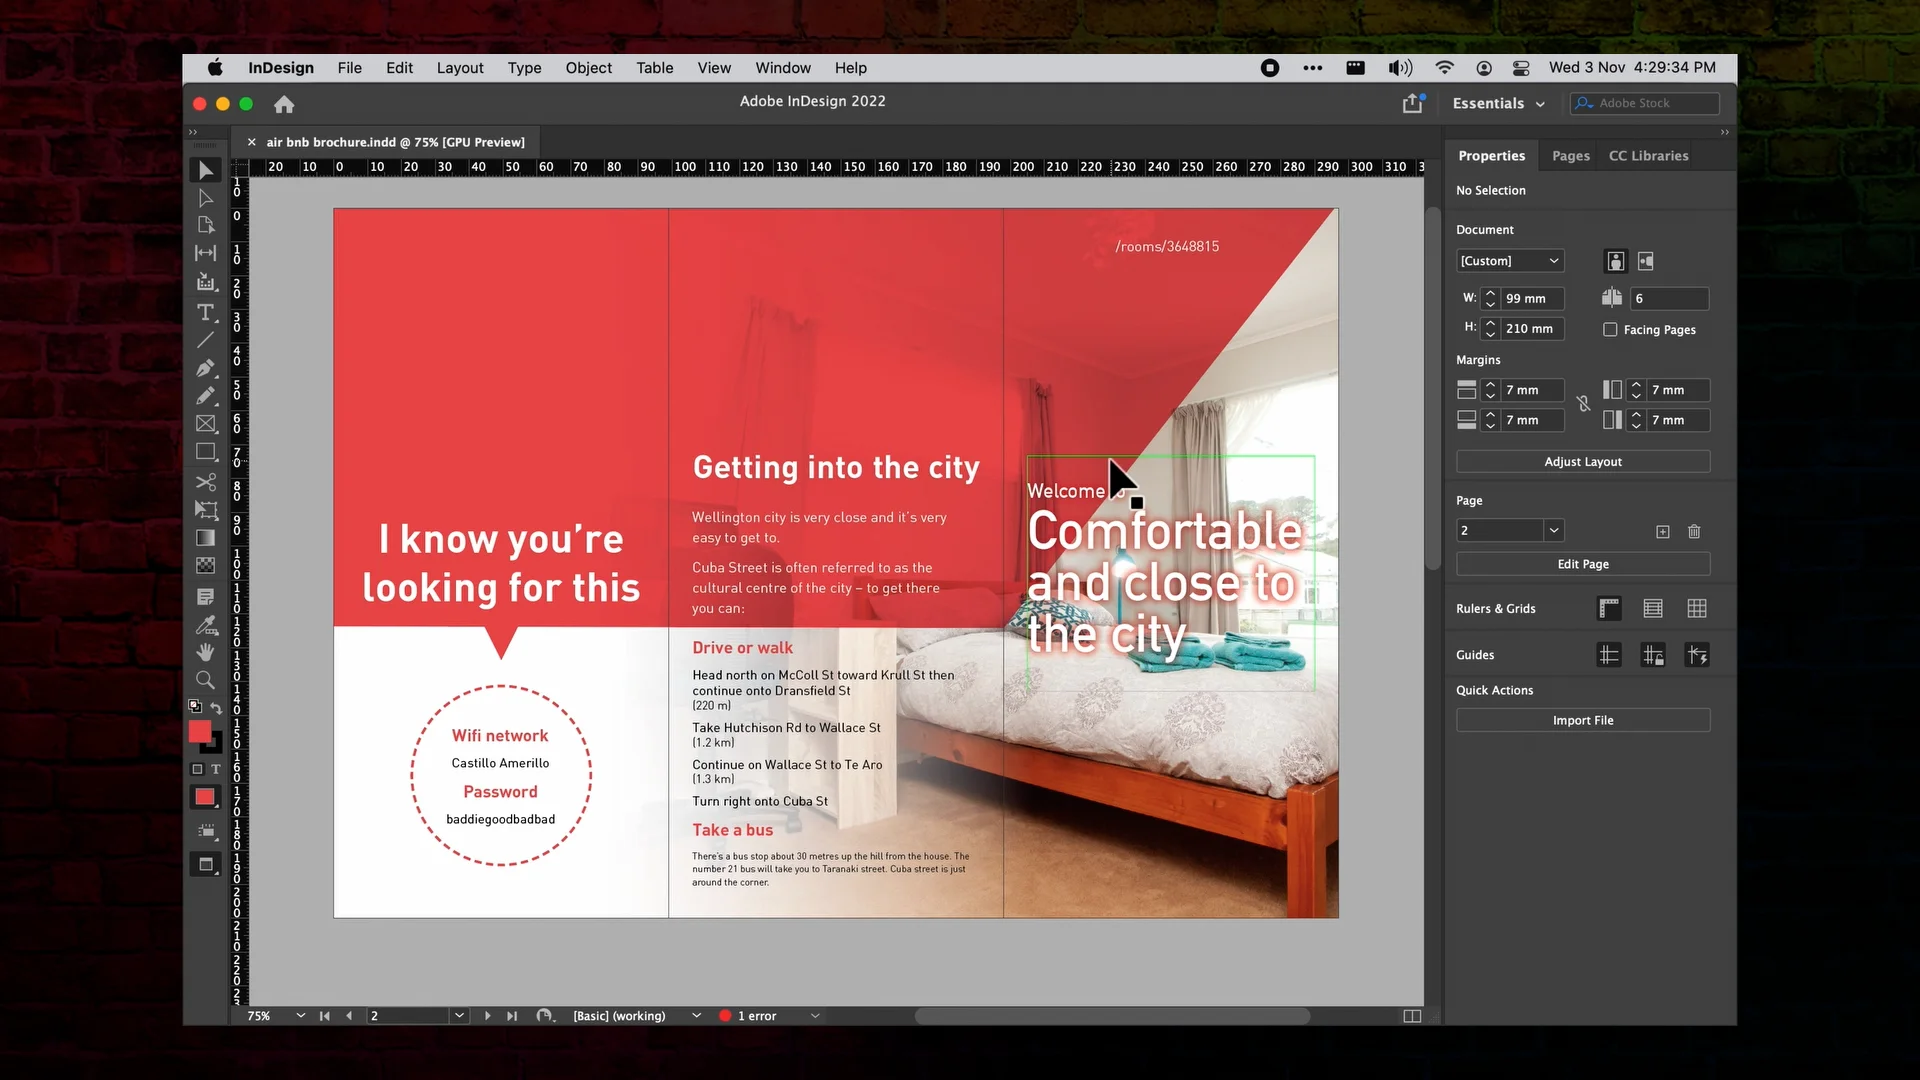Toggle the Lock Guides icon
1920x1080 pixels.
point(1653,655)
